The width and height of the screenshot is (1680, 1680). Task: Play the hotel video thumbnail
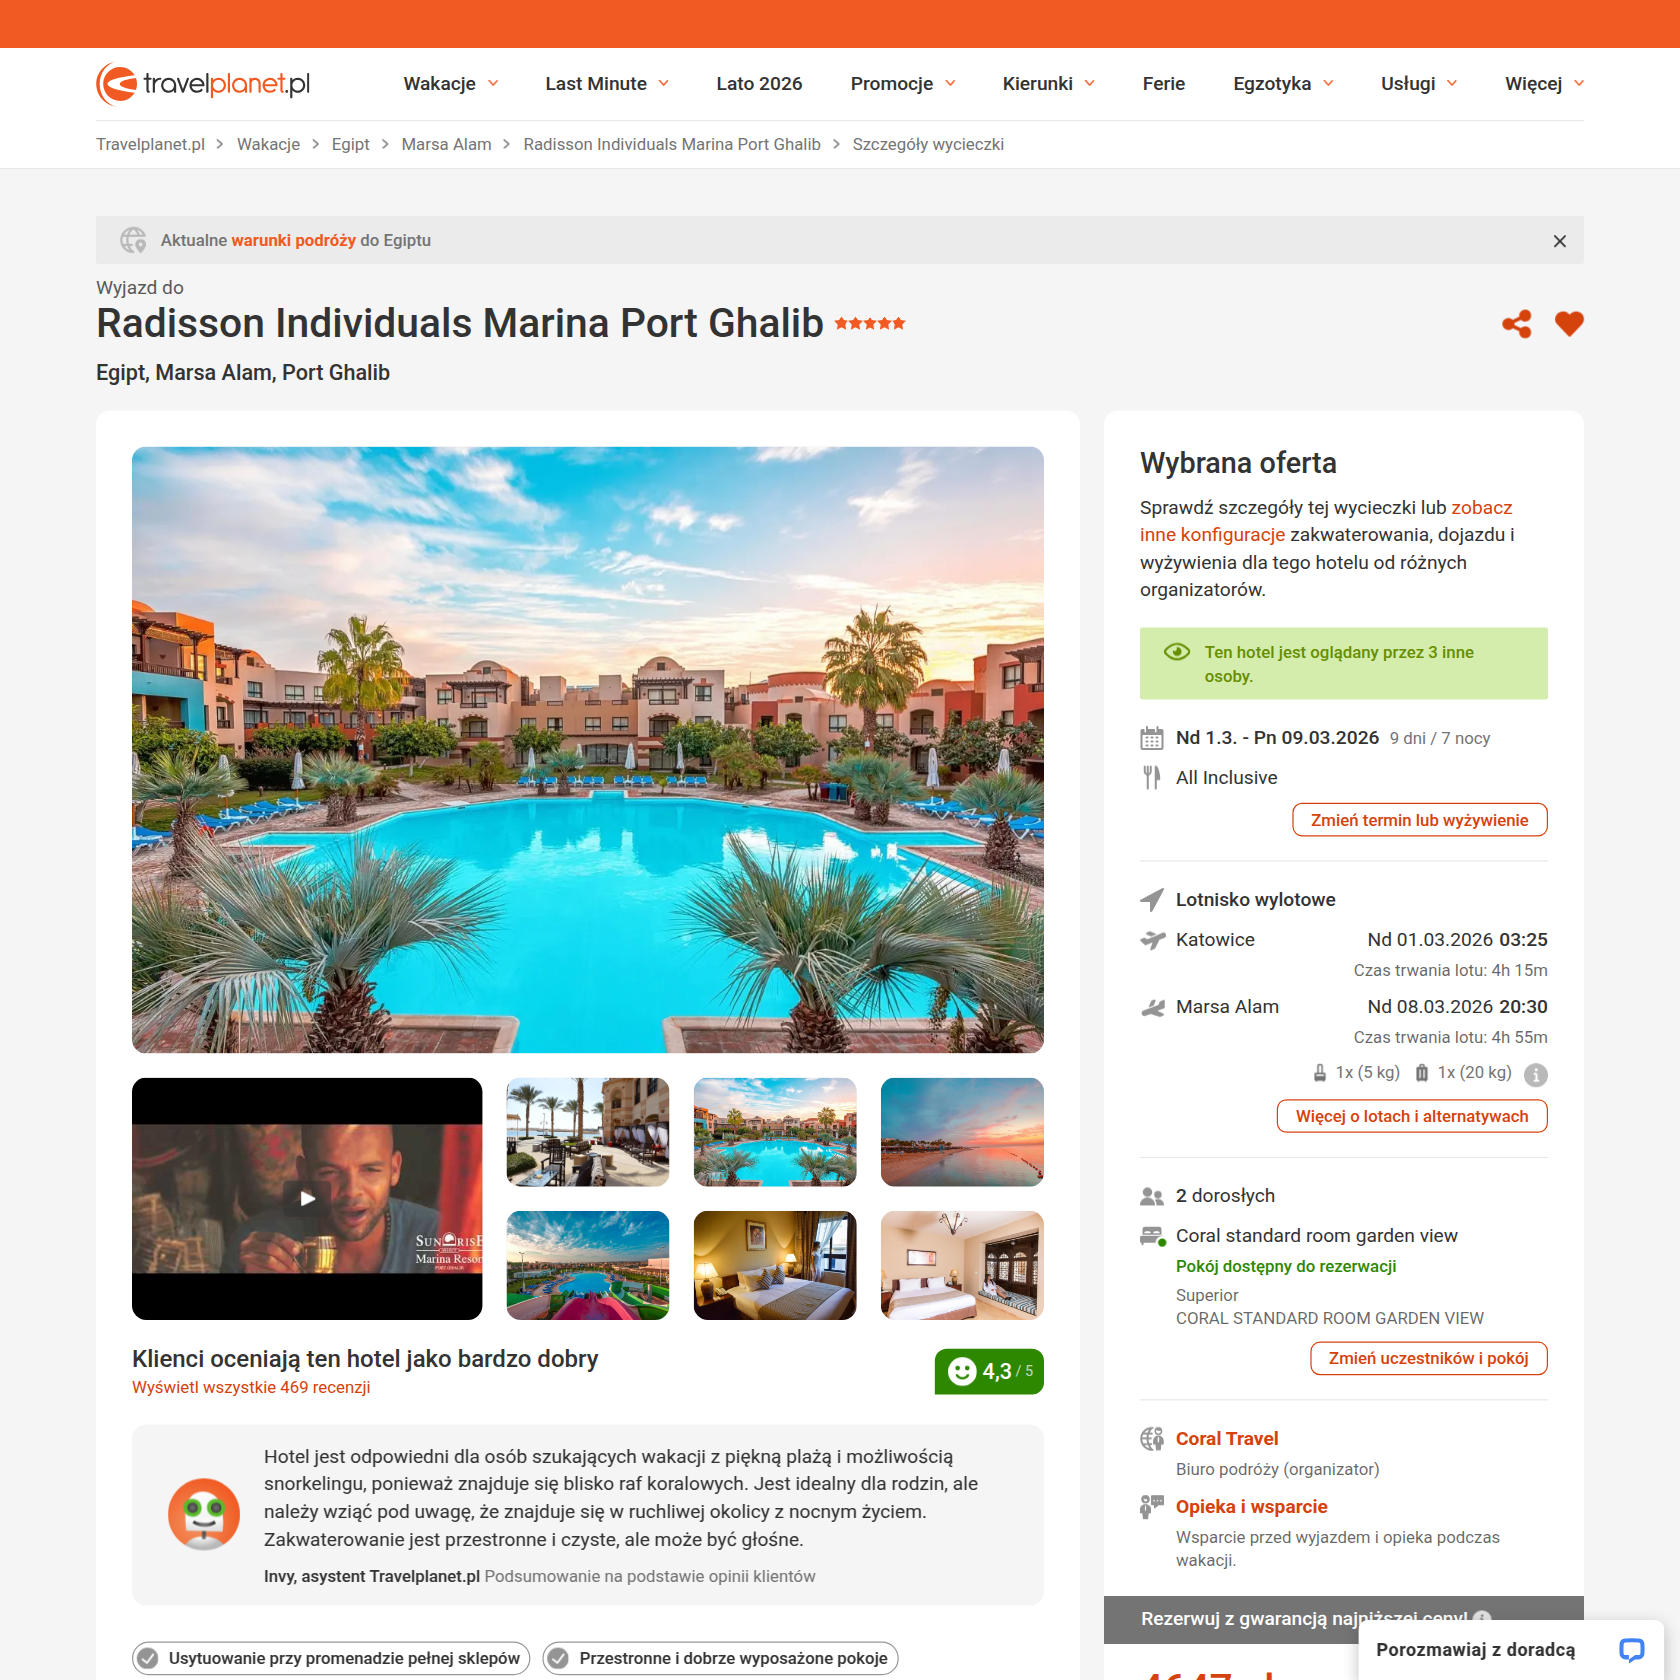pyautogui.click(x=307, y=1198)
